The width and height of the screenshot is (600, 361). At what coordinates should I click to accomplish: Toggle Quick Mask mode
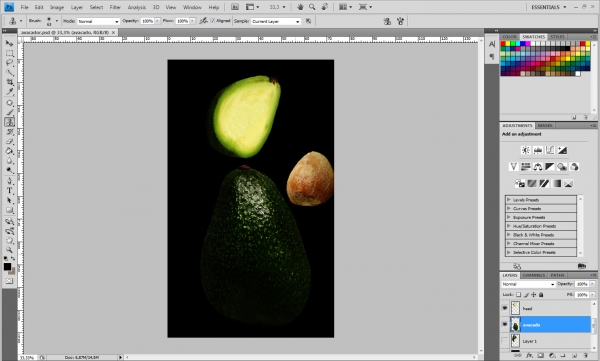(9, 281)
